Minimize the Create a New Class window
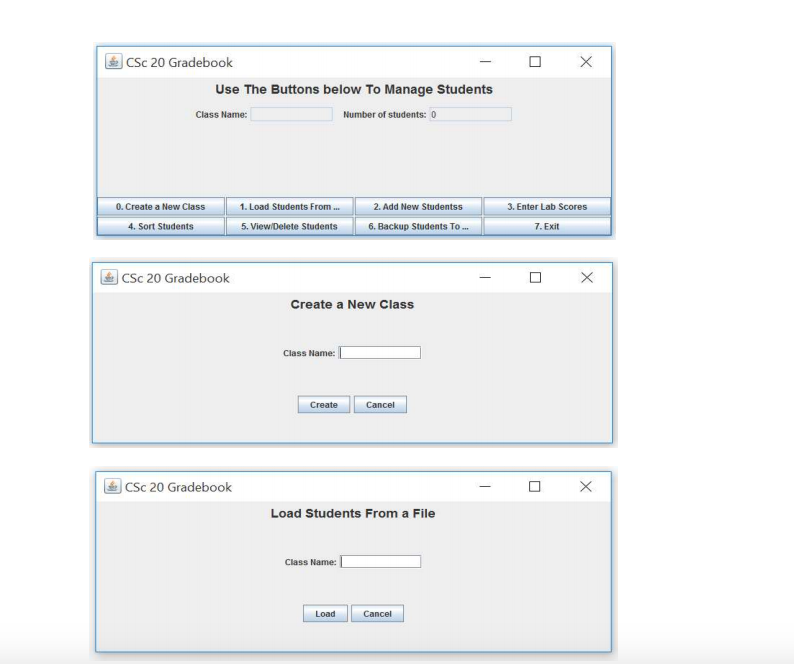This screenshot has height=664, width=794. (x=485, y=278)
